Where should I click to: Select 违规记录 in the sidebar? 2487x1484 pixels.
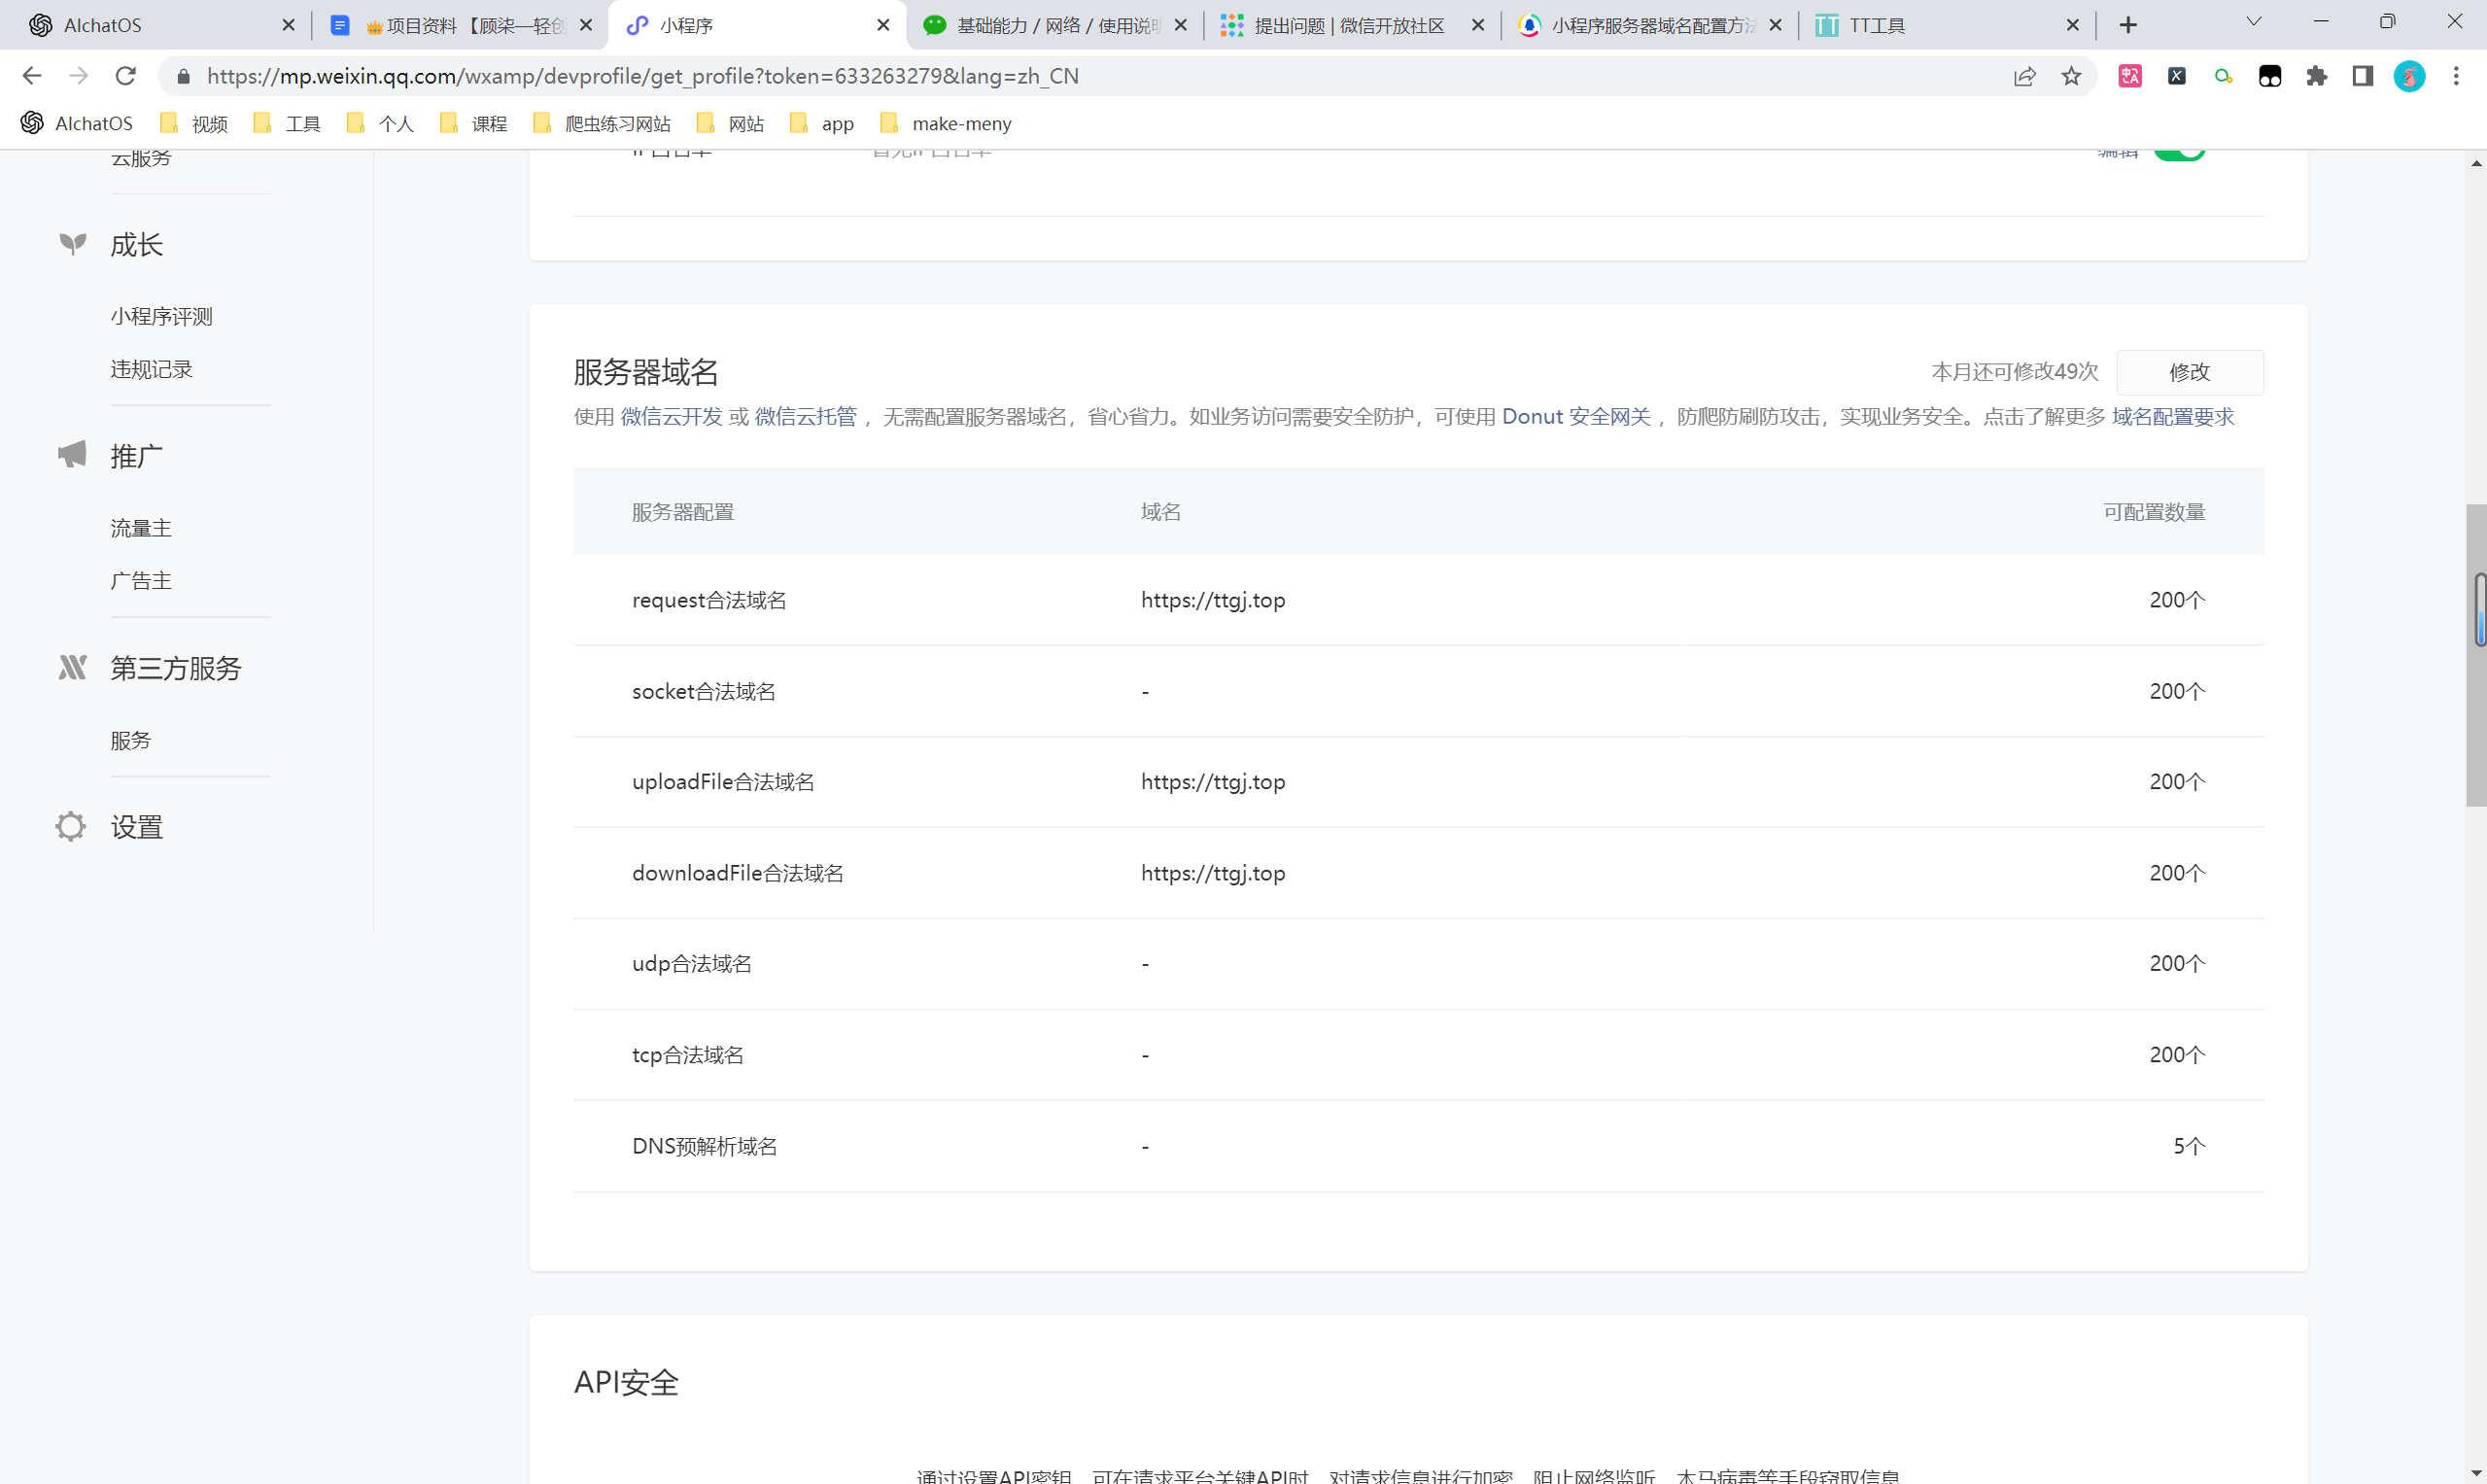click(151, 369)
